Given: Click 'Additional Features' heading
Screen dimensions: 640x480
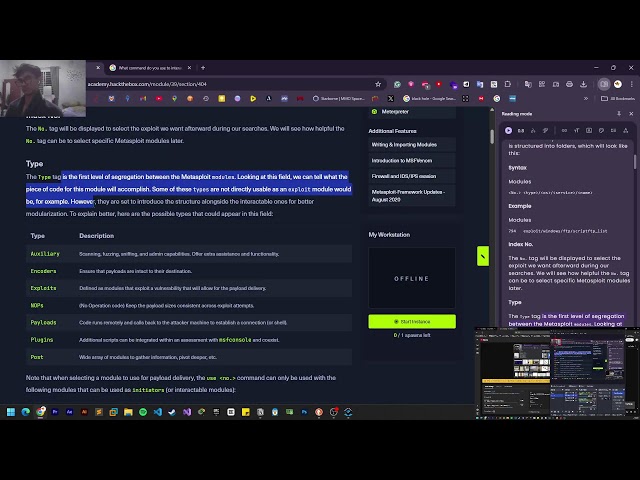Looking at the screenshot, I should pos(393,131).
